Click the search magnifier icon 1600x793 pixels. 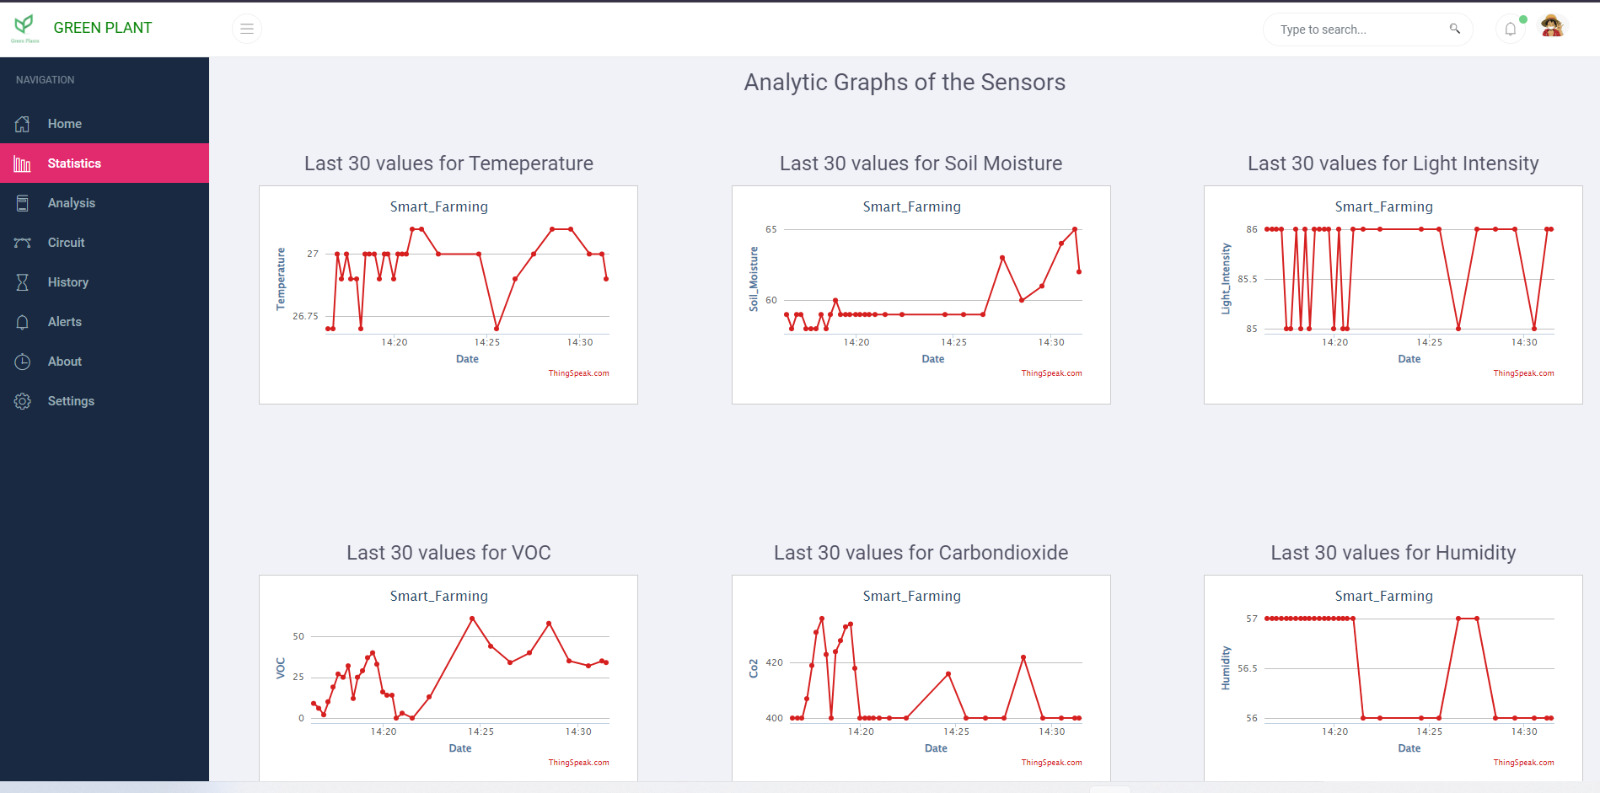1455,29
